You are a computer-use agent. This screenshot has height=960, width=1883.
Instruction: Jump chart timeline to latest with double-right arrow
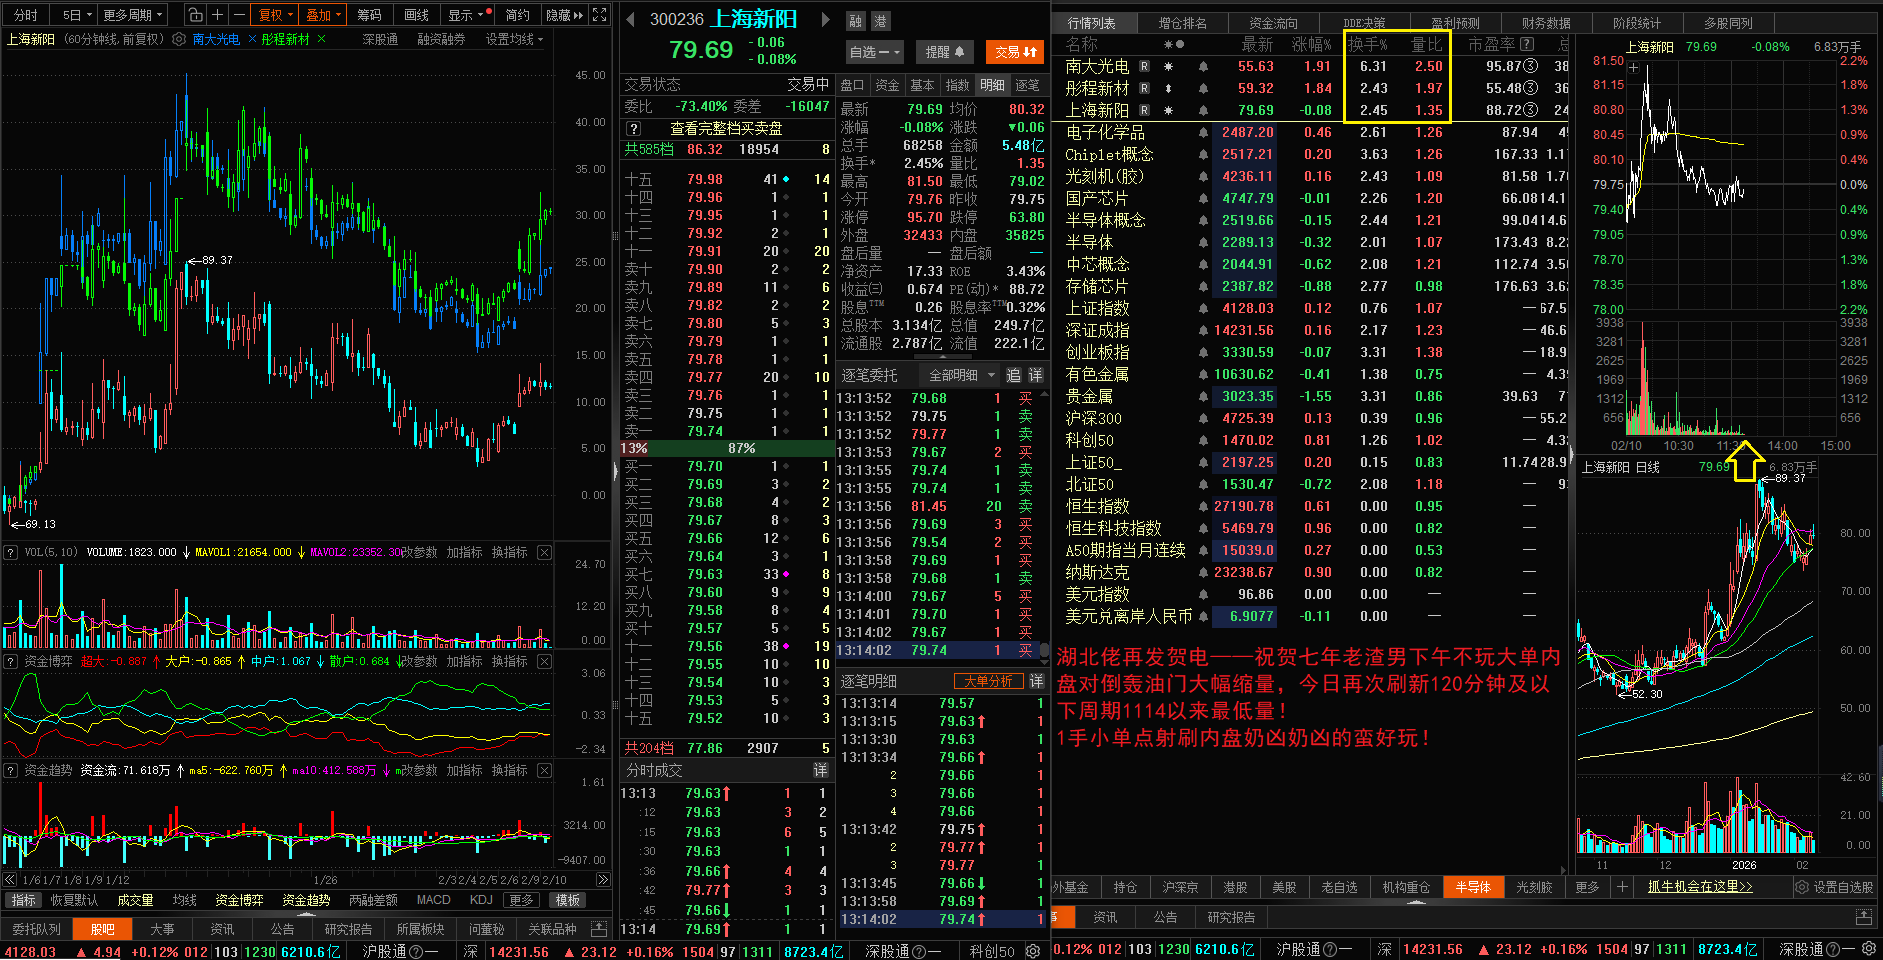pyautogui.click(x=602, y=880)
